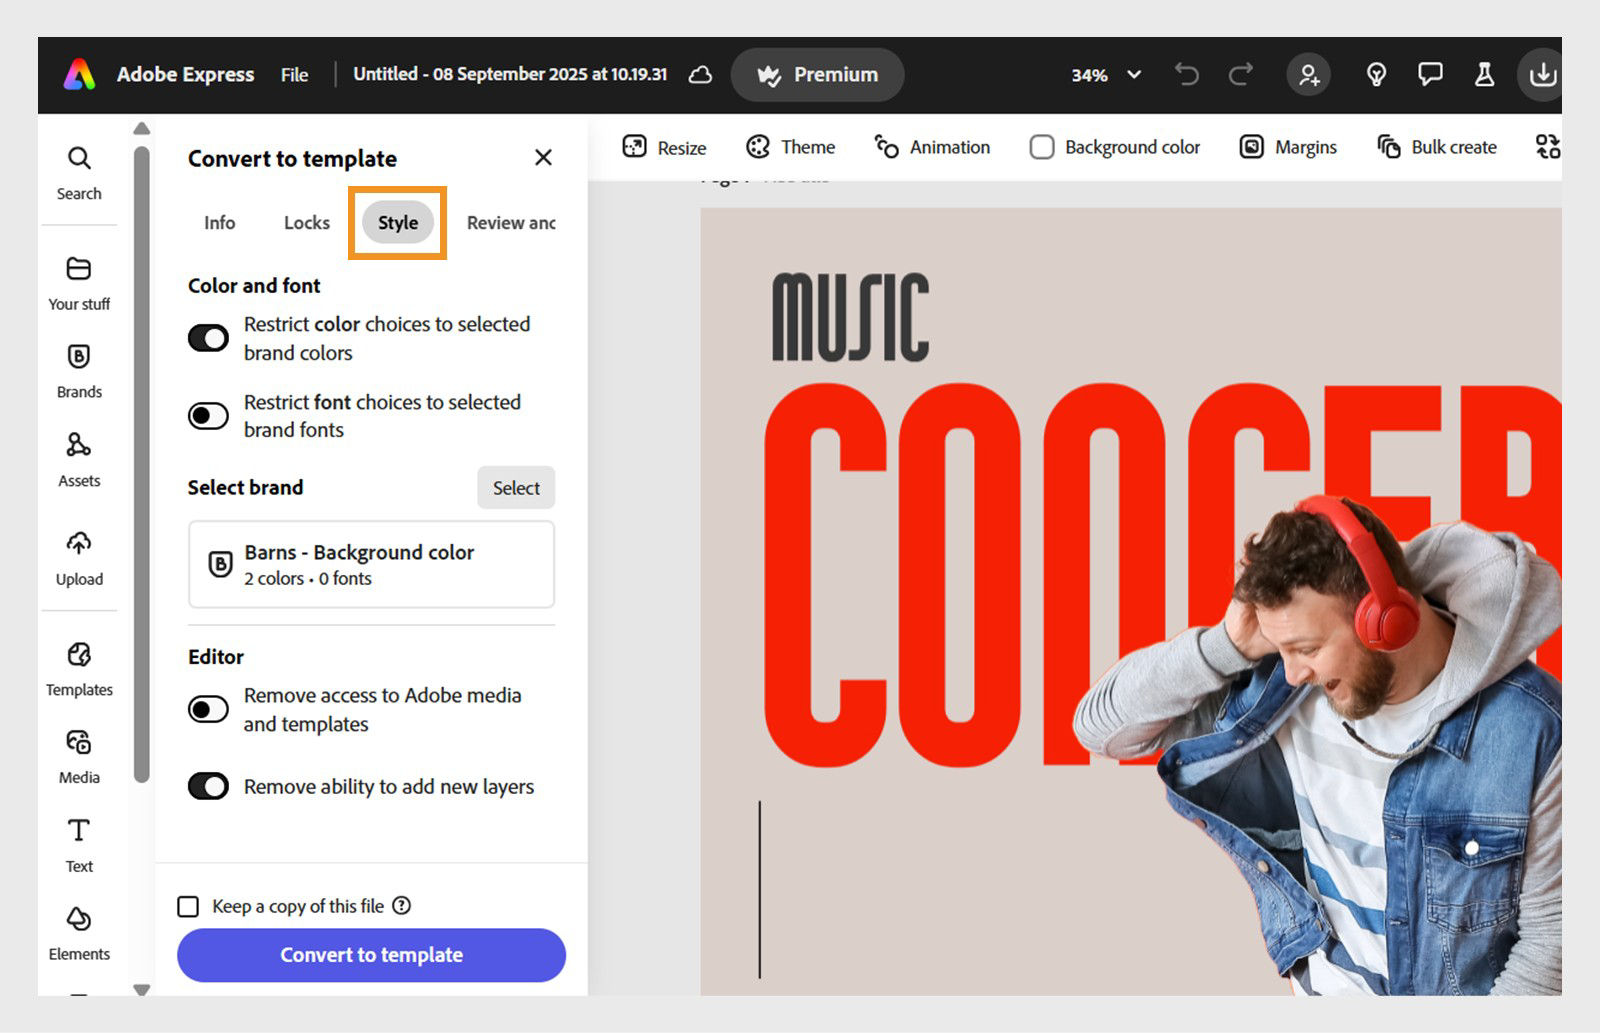Viewport: 1600px width, 1033px height.
Task: Open the Theme tool
Action: pyautogui.click(x=790, y=147)
